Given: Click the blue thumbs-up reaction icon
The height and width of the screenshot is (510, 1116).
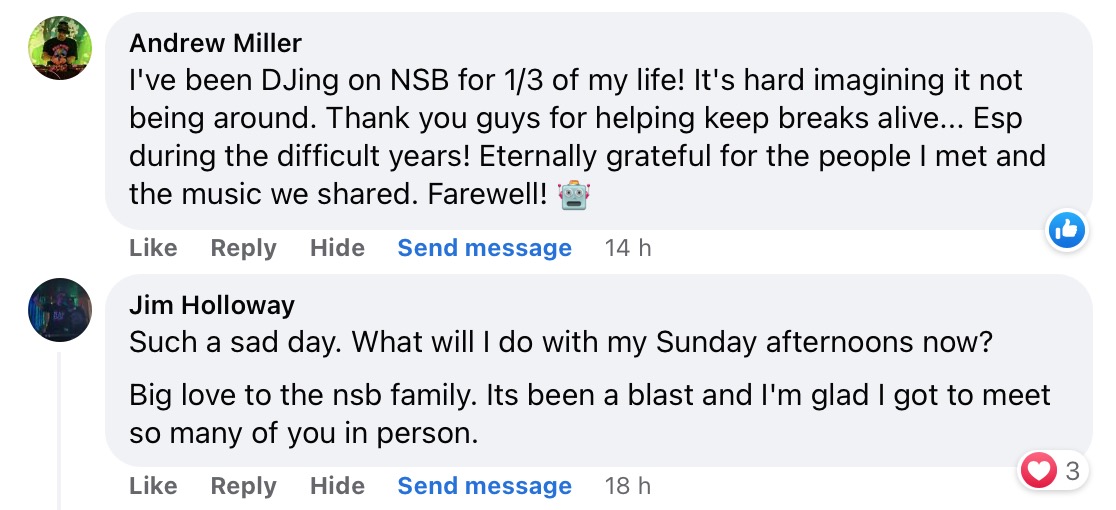Looking at the screenshot, I should pos(1067,231).
